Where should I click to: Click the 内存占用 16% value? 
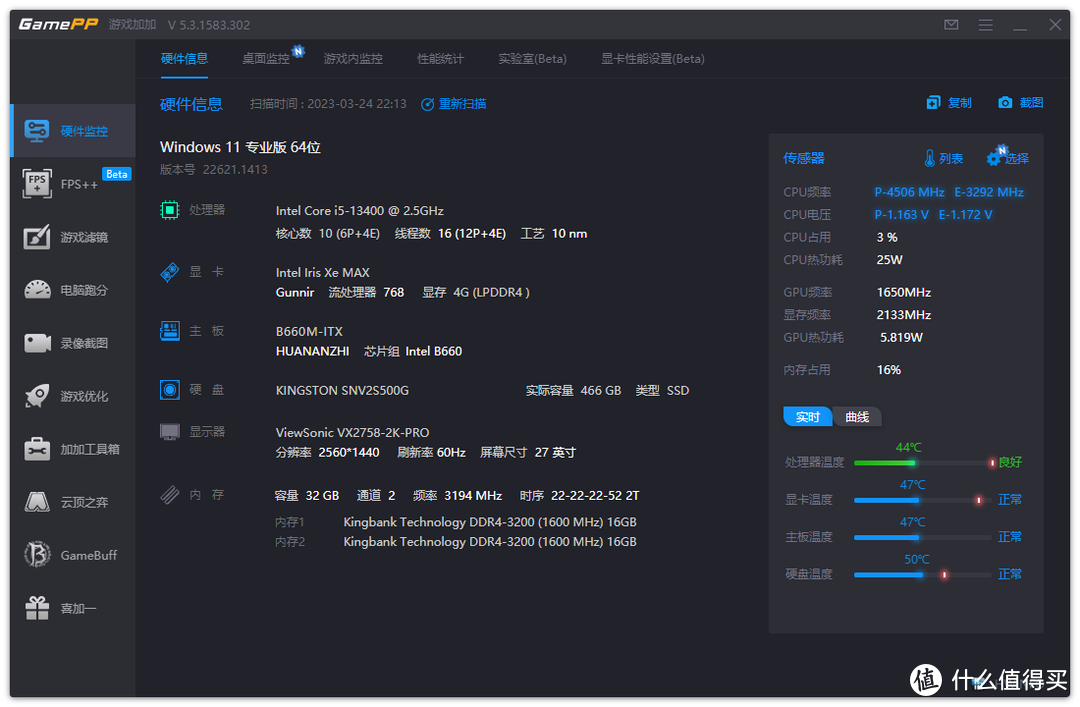coord(889,370)
